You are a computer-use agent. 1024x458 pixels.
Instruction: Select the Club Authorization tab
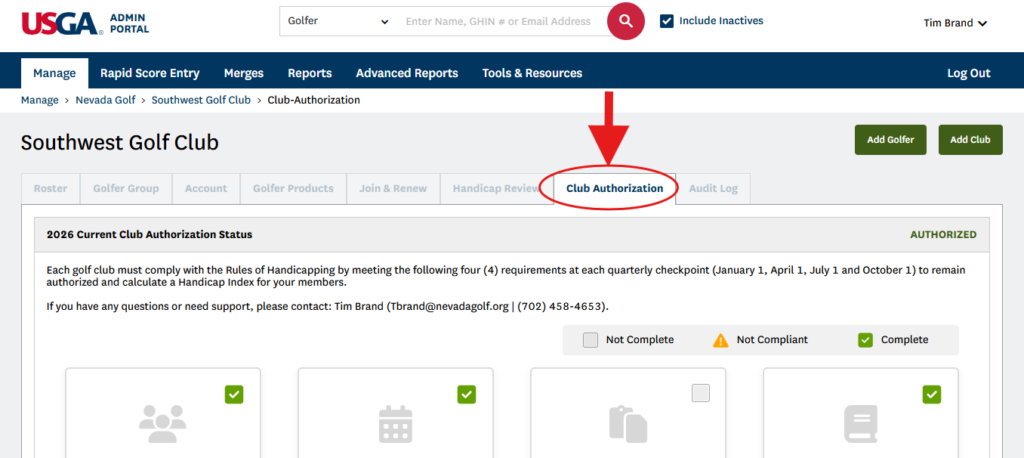(614, 188)
